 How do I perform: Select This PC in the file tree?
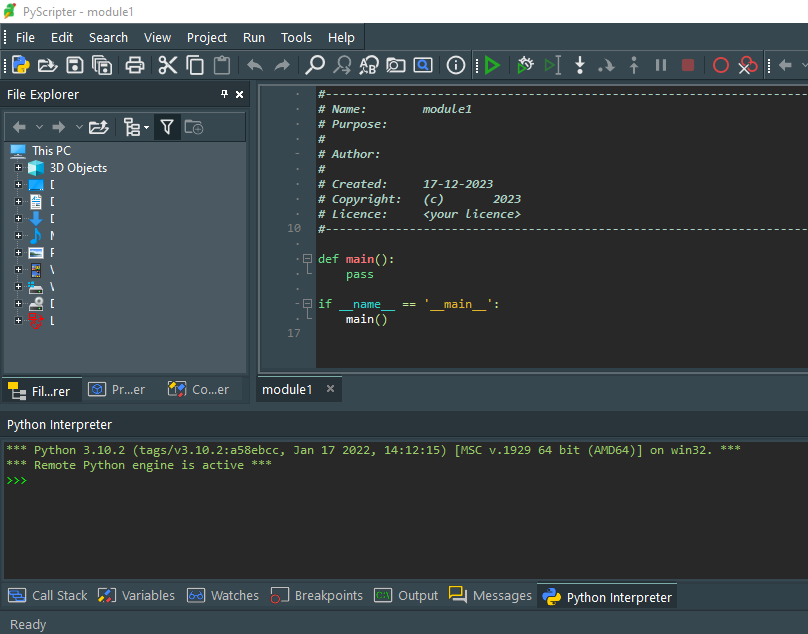click(52, 151)
